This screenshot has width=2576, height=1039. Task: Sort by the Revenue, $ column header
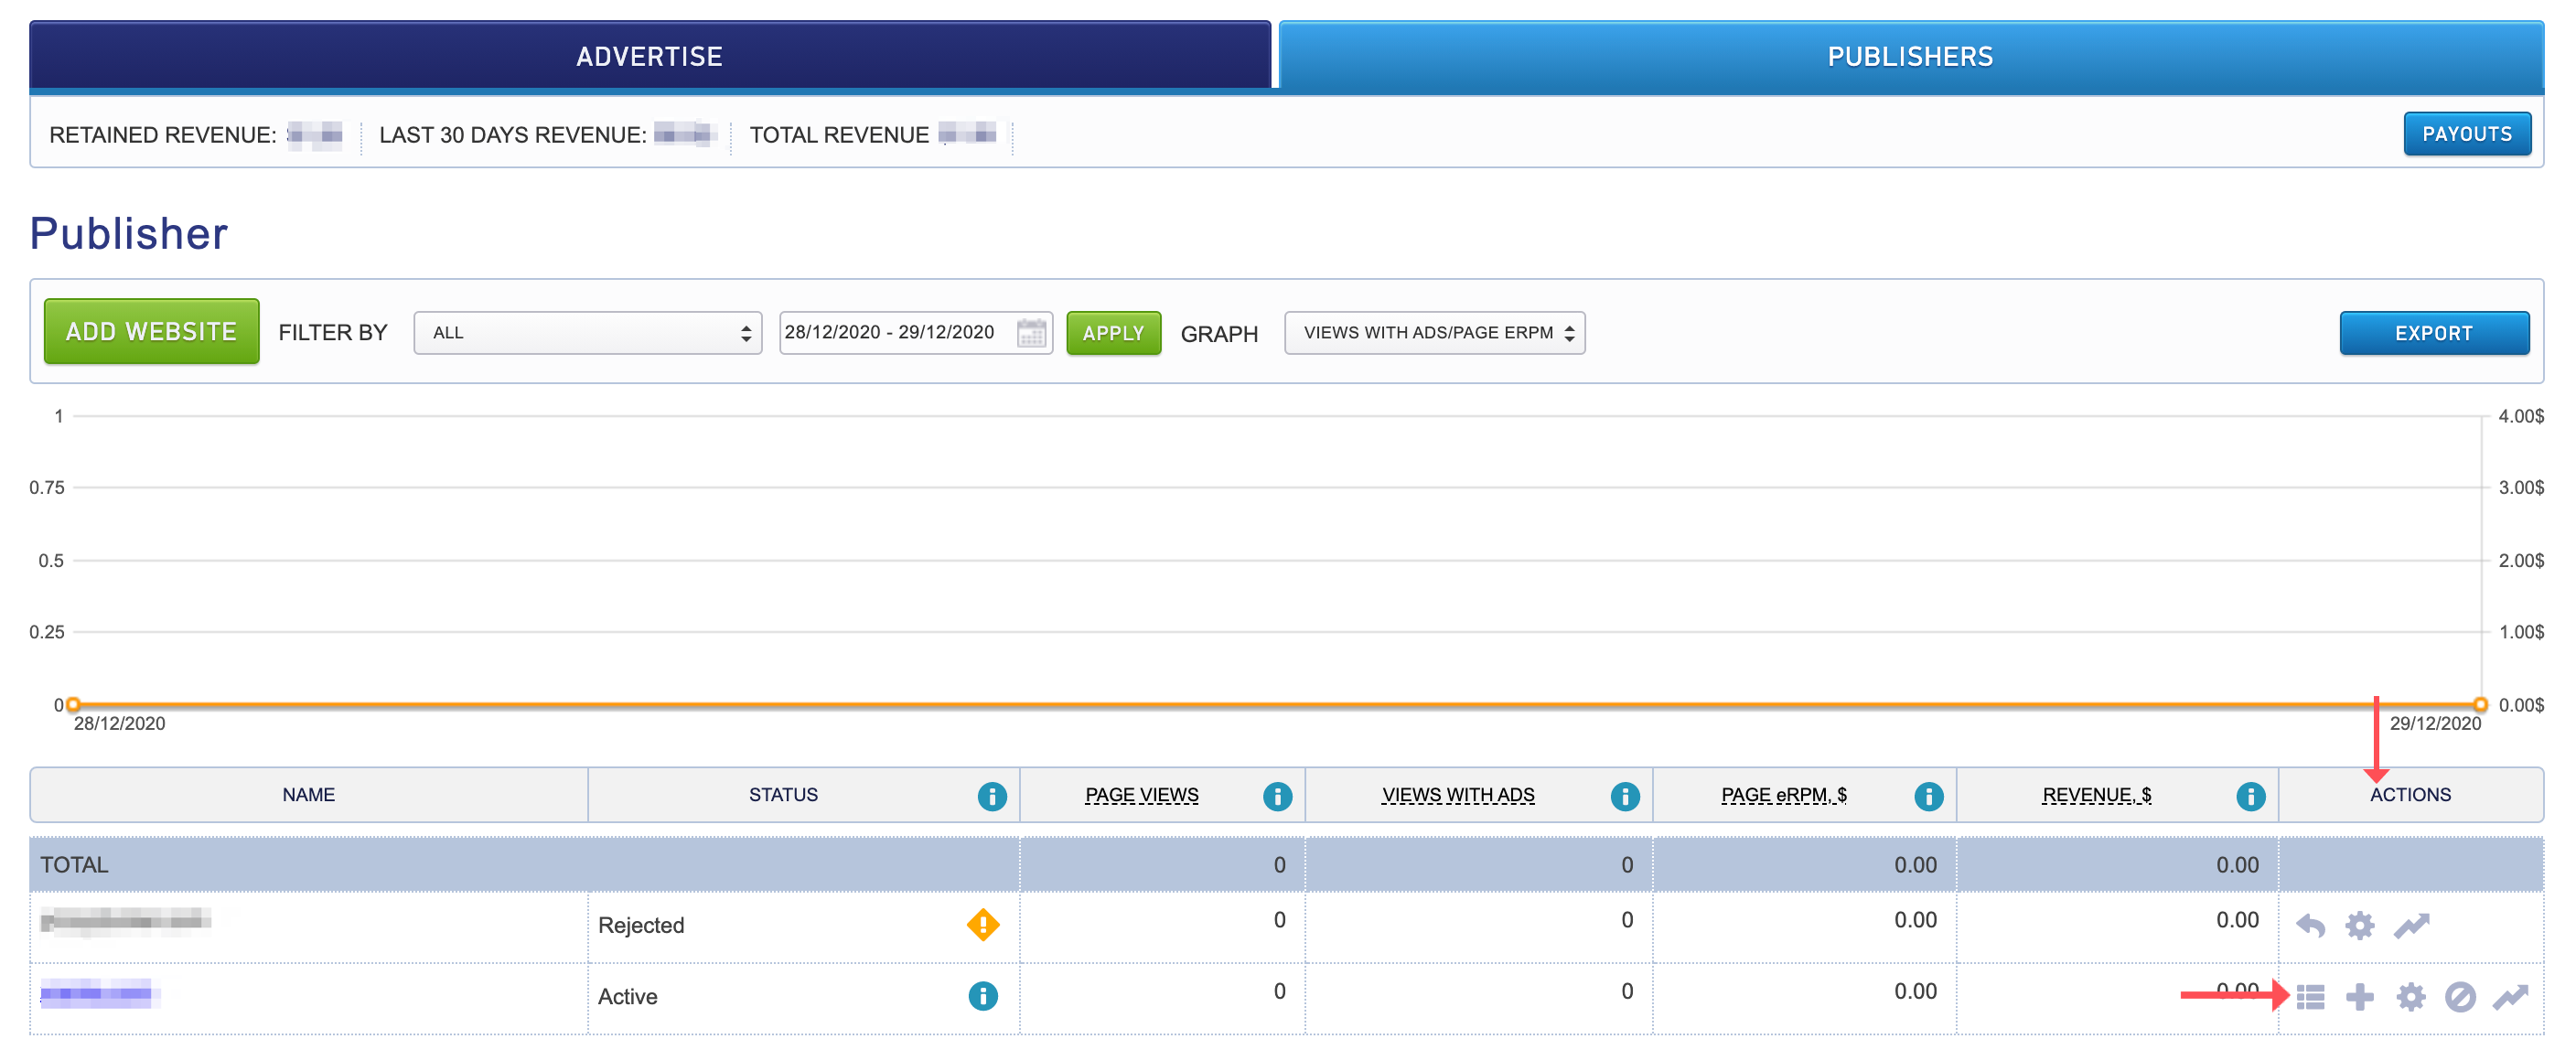point(2095,794)
